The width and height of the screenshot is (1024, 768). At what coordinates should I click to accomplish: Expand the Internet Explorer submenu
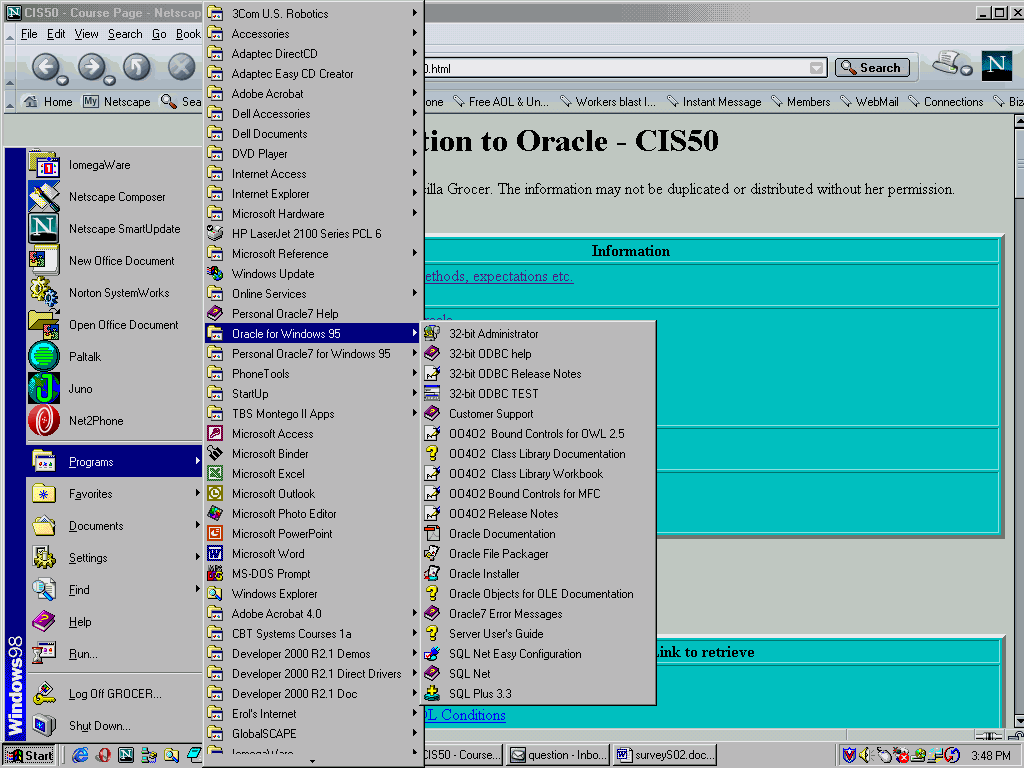click(313, 194)
